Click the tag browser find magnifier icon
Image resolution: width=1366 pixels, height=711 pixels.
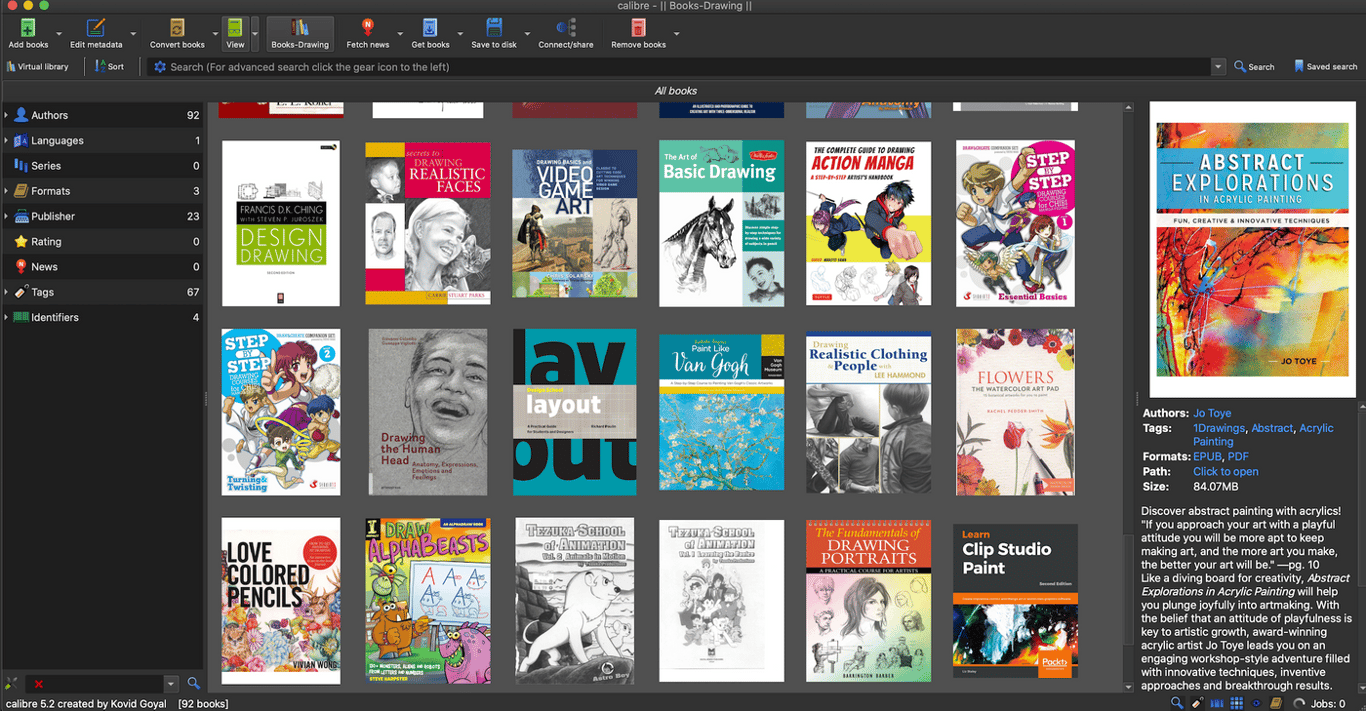[x=194, y=684]
